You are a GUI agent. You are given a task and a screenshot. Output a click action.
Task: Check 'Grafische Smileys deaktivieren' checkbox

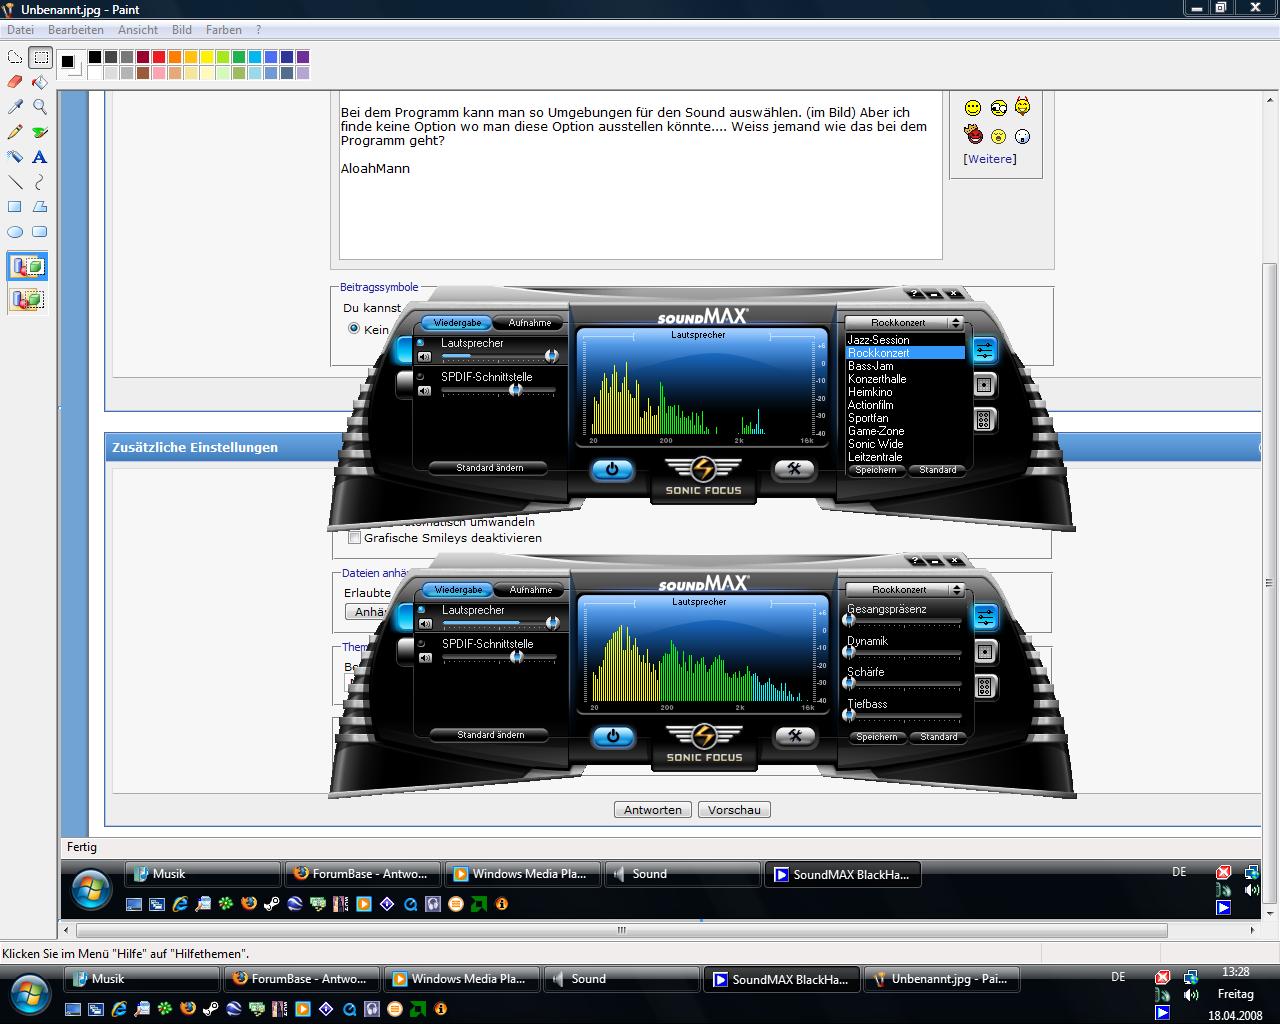coord(354,538)
